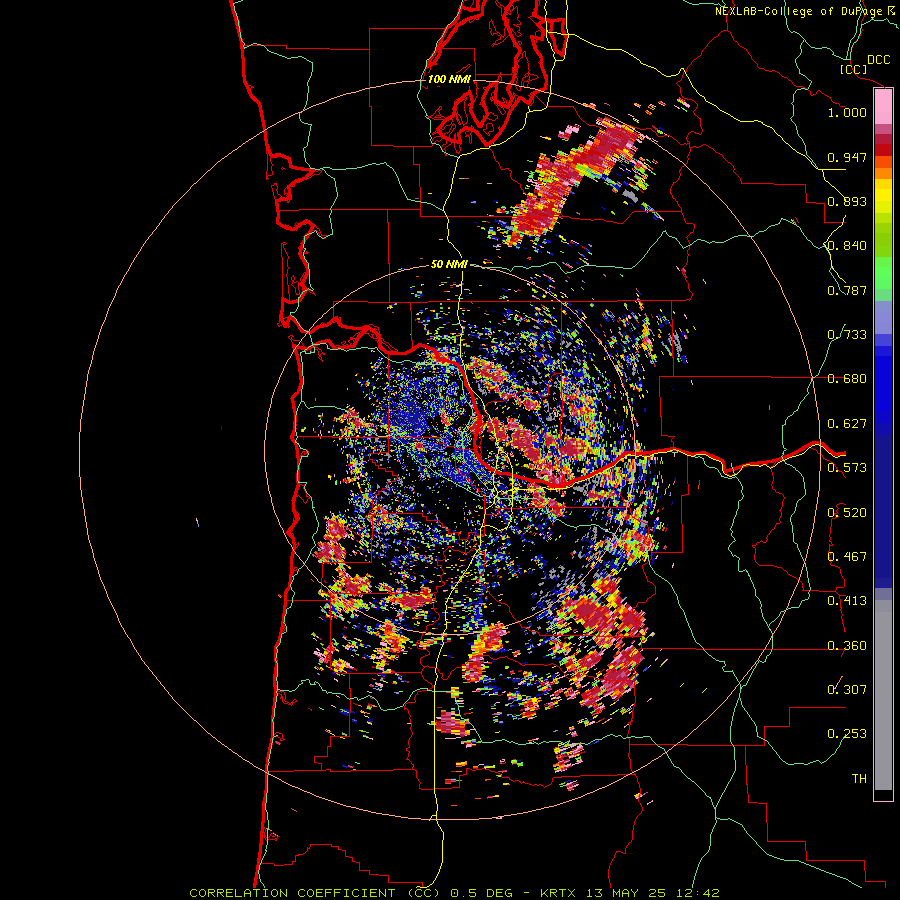Image resolution: width=900 pixels, height=900 pixels.
Task: Pick the light pink colorbar segment beside 1.000
Action: [883, 107]
